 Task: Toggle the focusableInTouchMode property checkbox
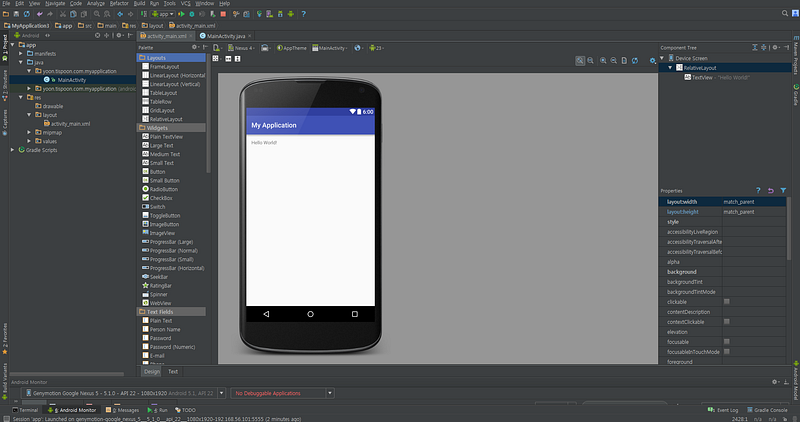[x=727, y=352]
